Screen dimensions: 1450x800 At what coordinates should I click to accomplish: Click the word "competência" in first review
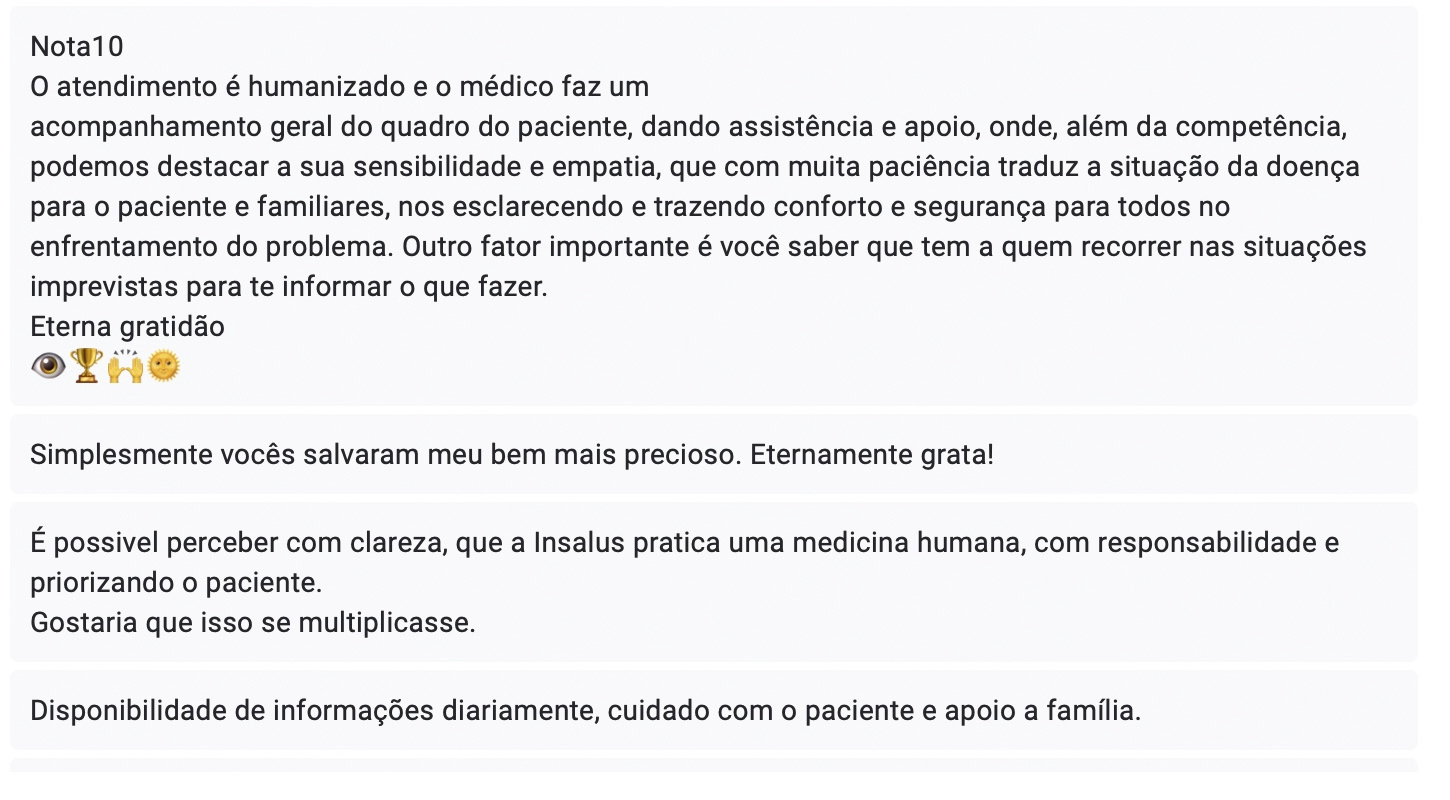pos(1256,127)
